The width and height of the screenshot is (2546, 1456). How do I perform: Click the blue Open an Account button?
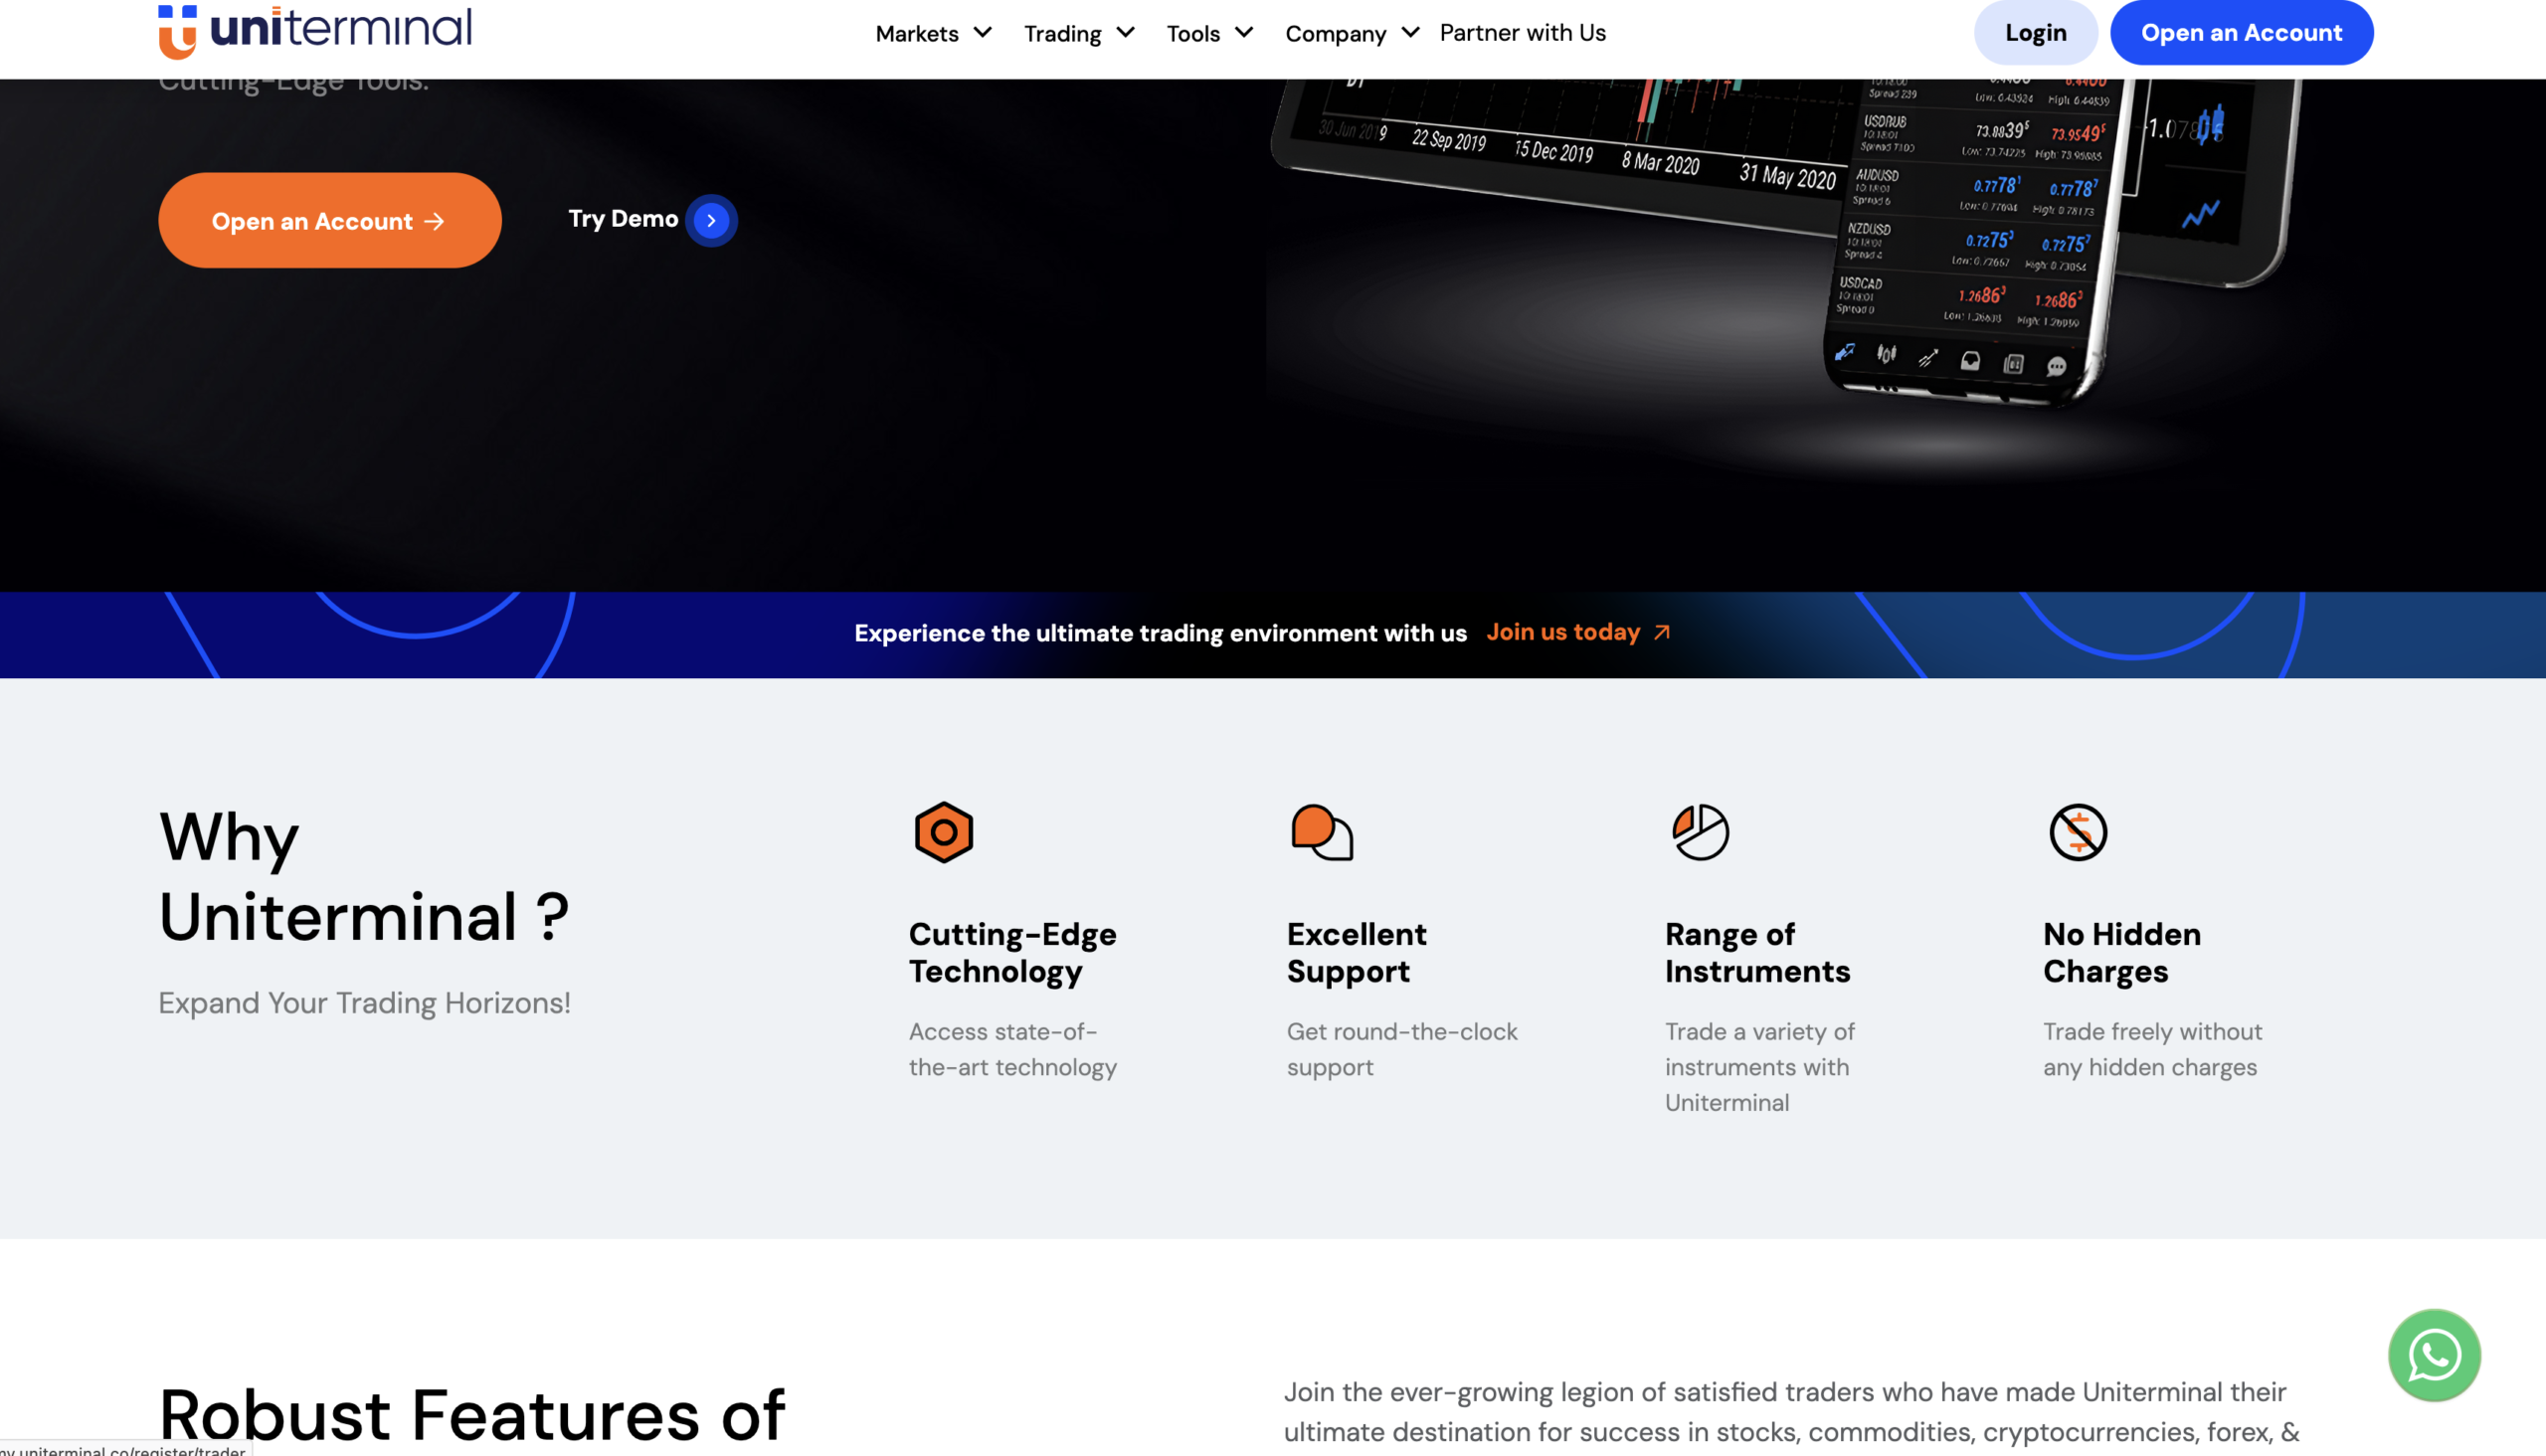click(2240, 33)
